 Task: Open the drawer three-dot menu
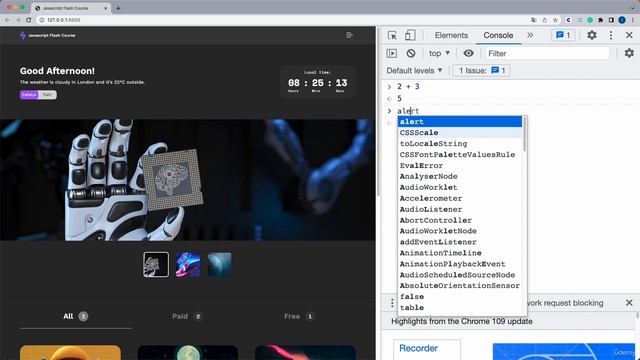pos(392,303)
